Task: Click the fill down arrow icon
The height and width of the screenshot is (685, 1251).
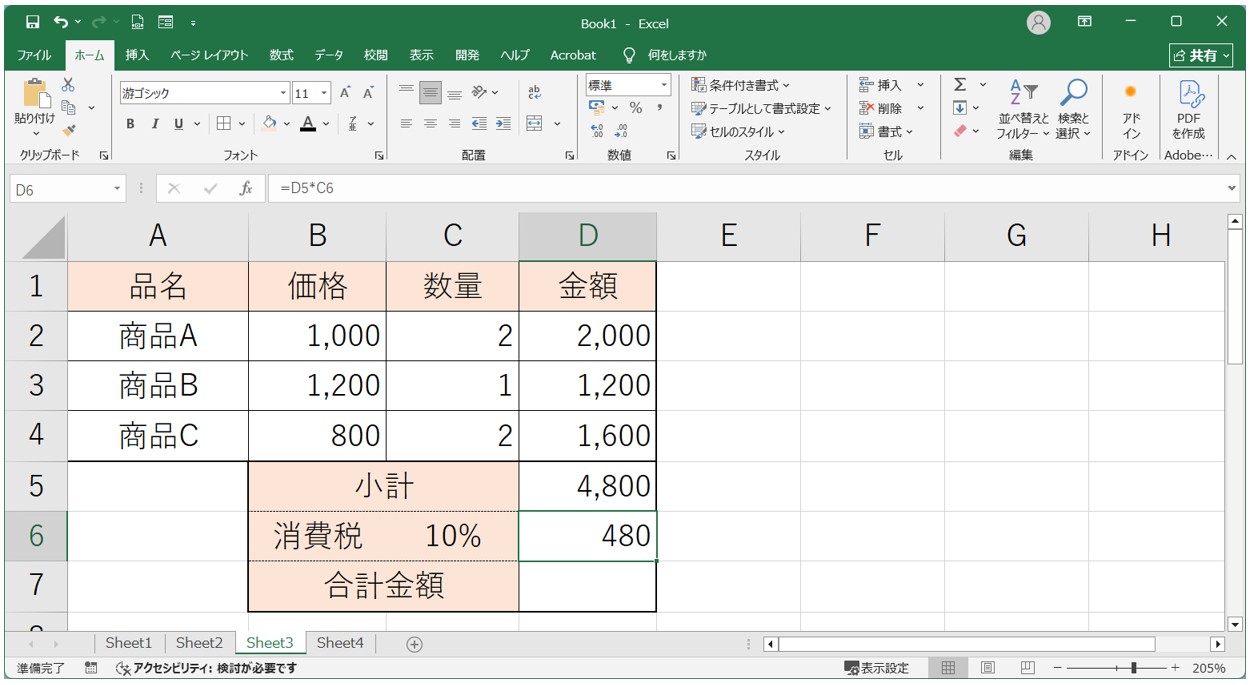Action: 960,108
